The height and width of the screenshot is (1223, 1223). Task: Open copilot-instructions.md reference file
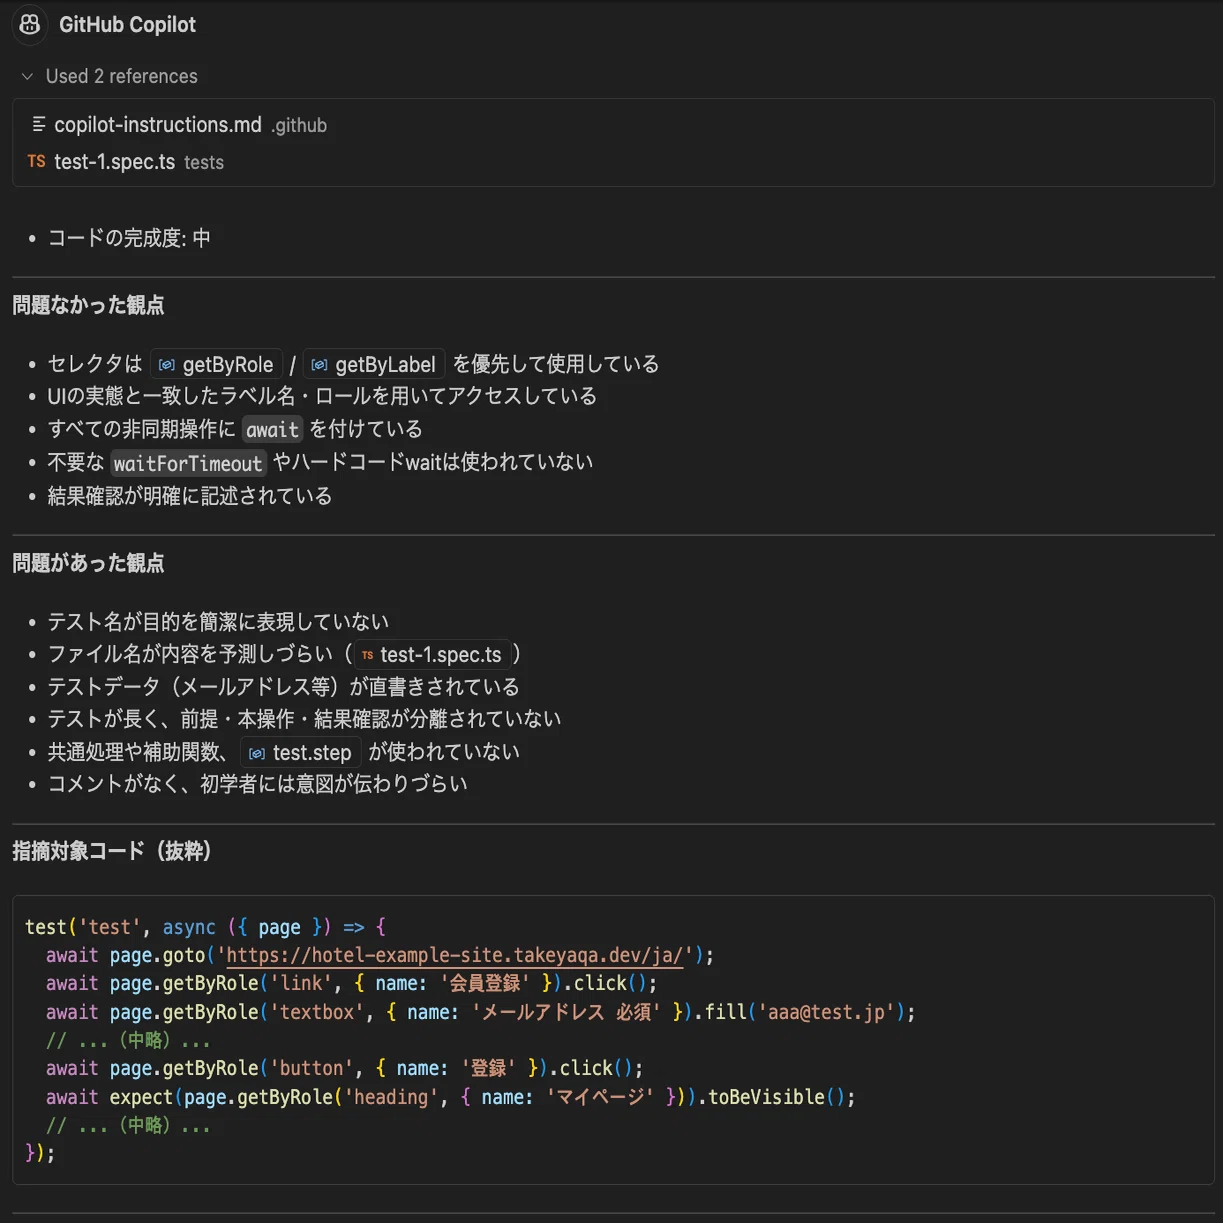pos(158,125)
